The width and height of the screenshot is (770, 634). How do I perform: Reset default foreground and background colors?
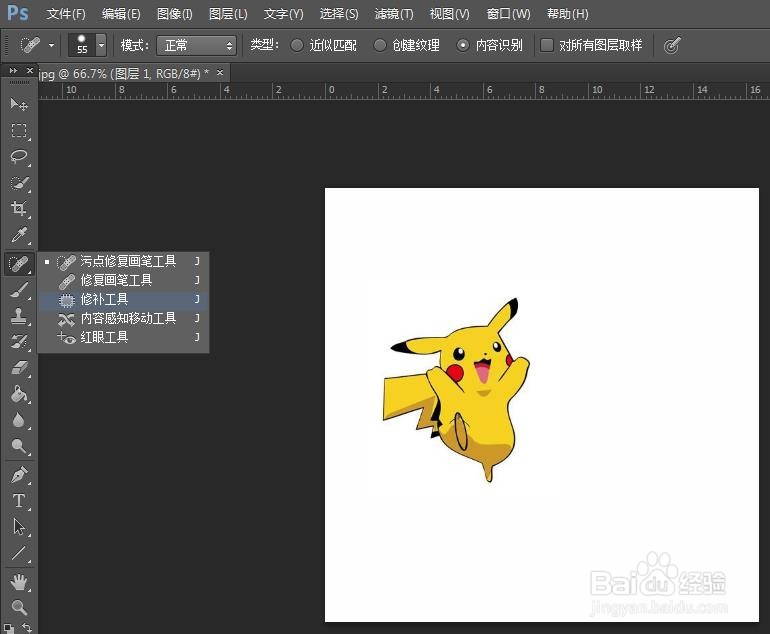[9, 628]
